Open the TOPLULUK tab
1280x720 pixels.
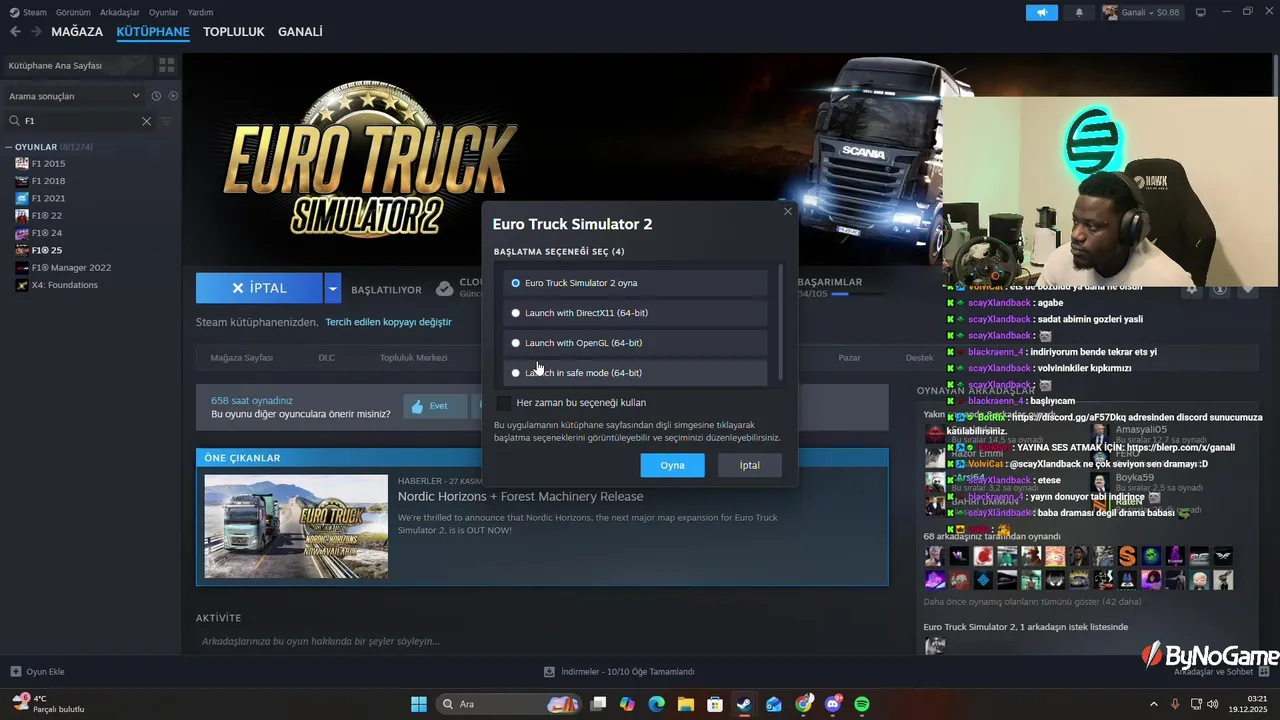tap(234, 32)
